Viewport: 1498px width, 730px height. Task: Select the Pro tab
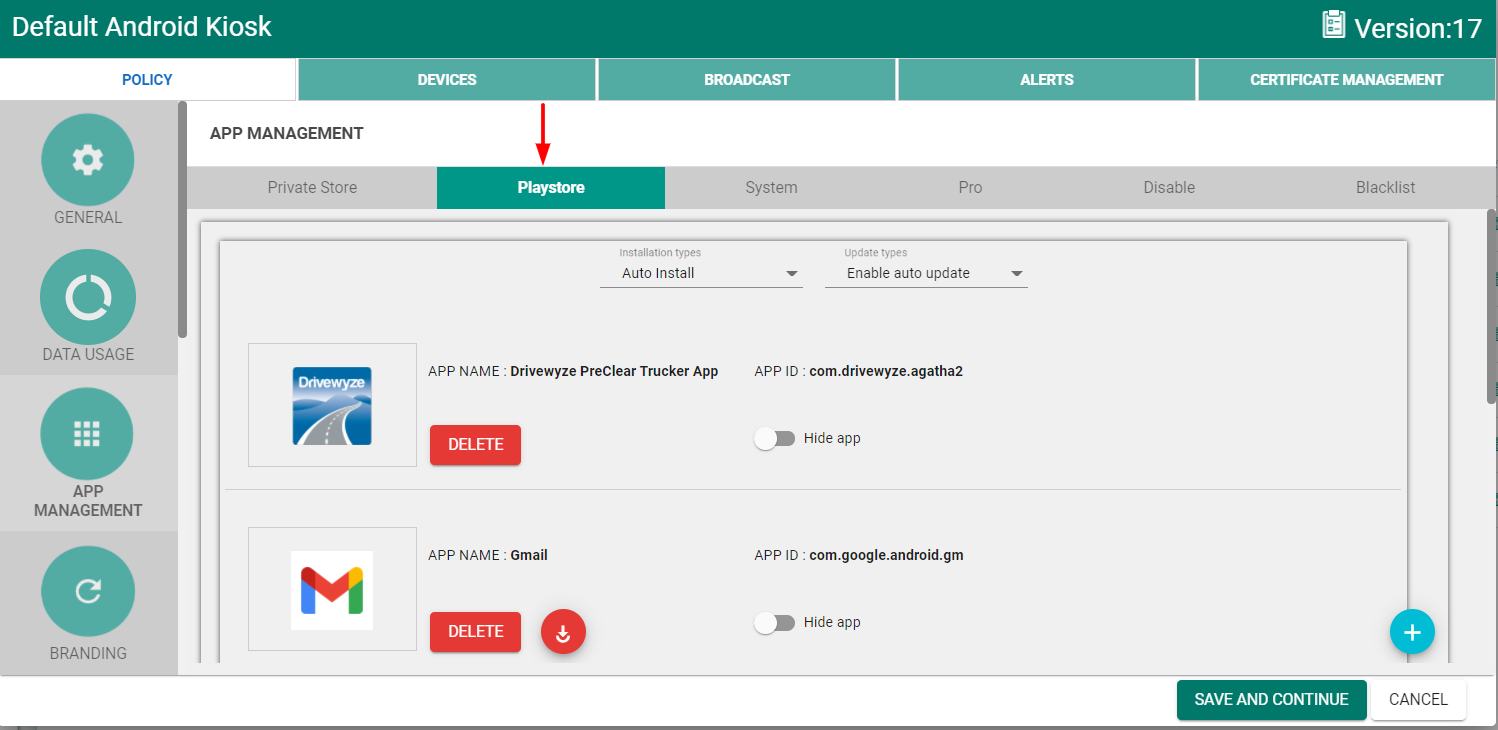(970, 188)
